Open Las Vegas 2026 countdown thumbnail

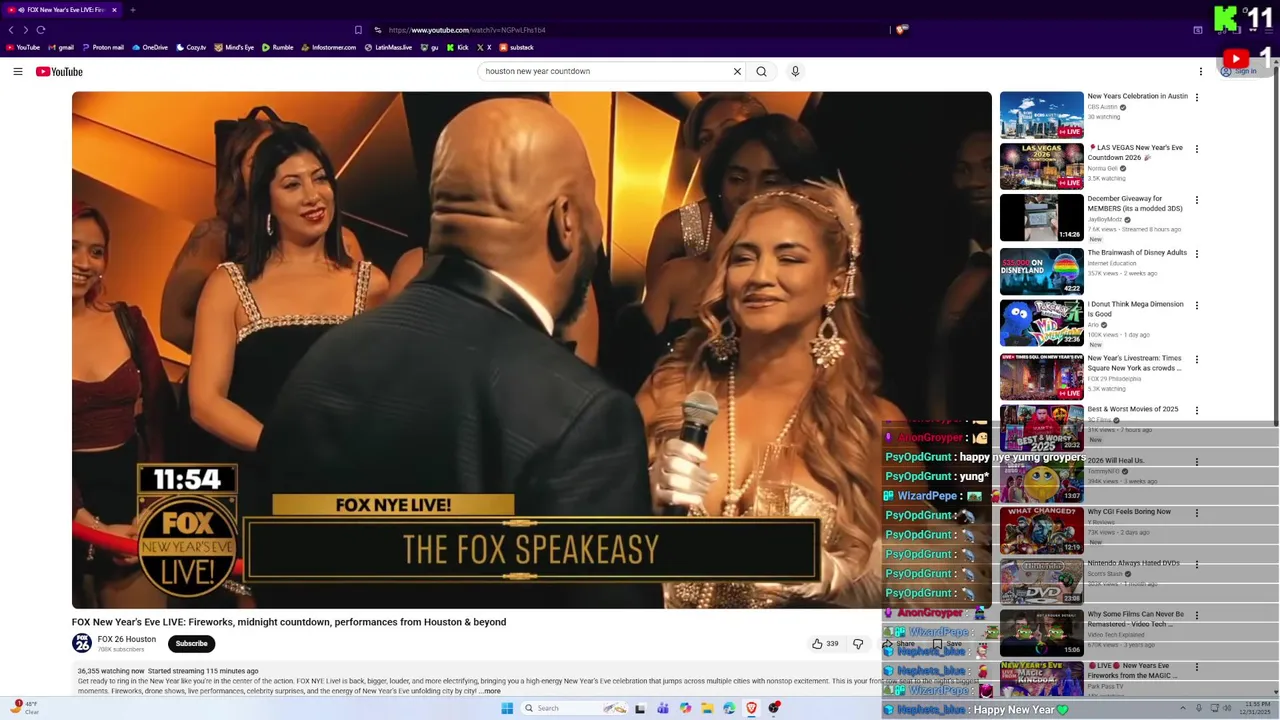1041,166
